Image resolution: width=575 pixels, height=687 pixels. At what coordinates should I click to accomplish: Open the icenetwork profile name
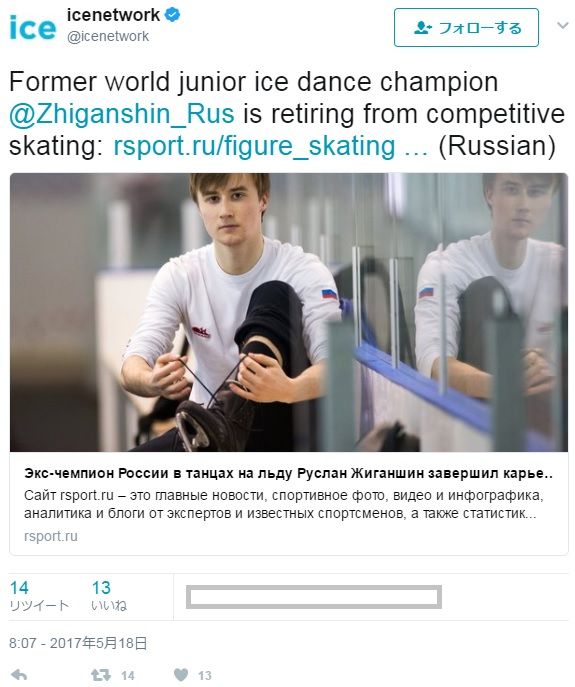(x=113, y=15)
